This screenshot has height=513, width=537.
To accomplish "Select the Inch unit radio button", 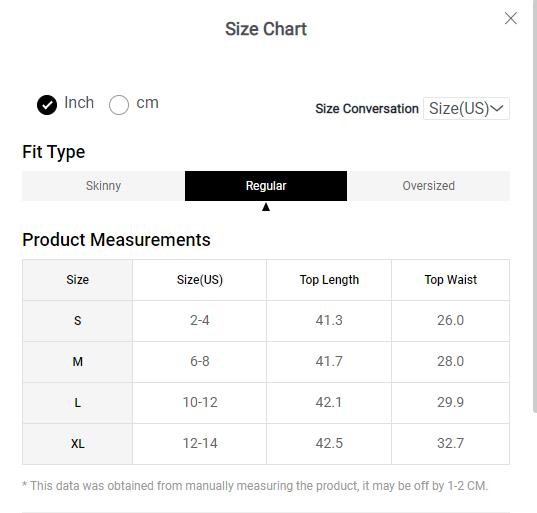I will tap(47, 104).
